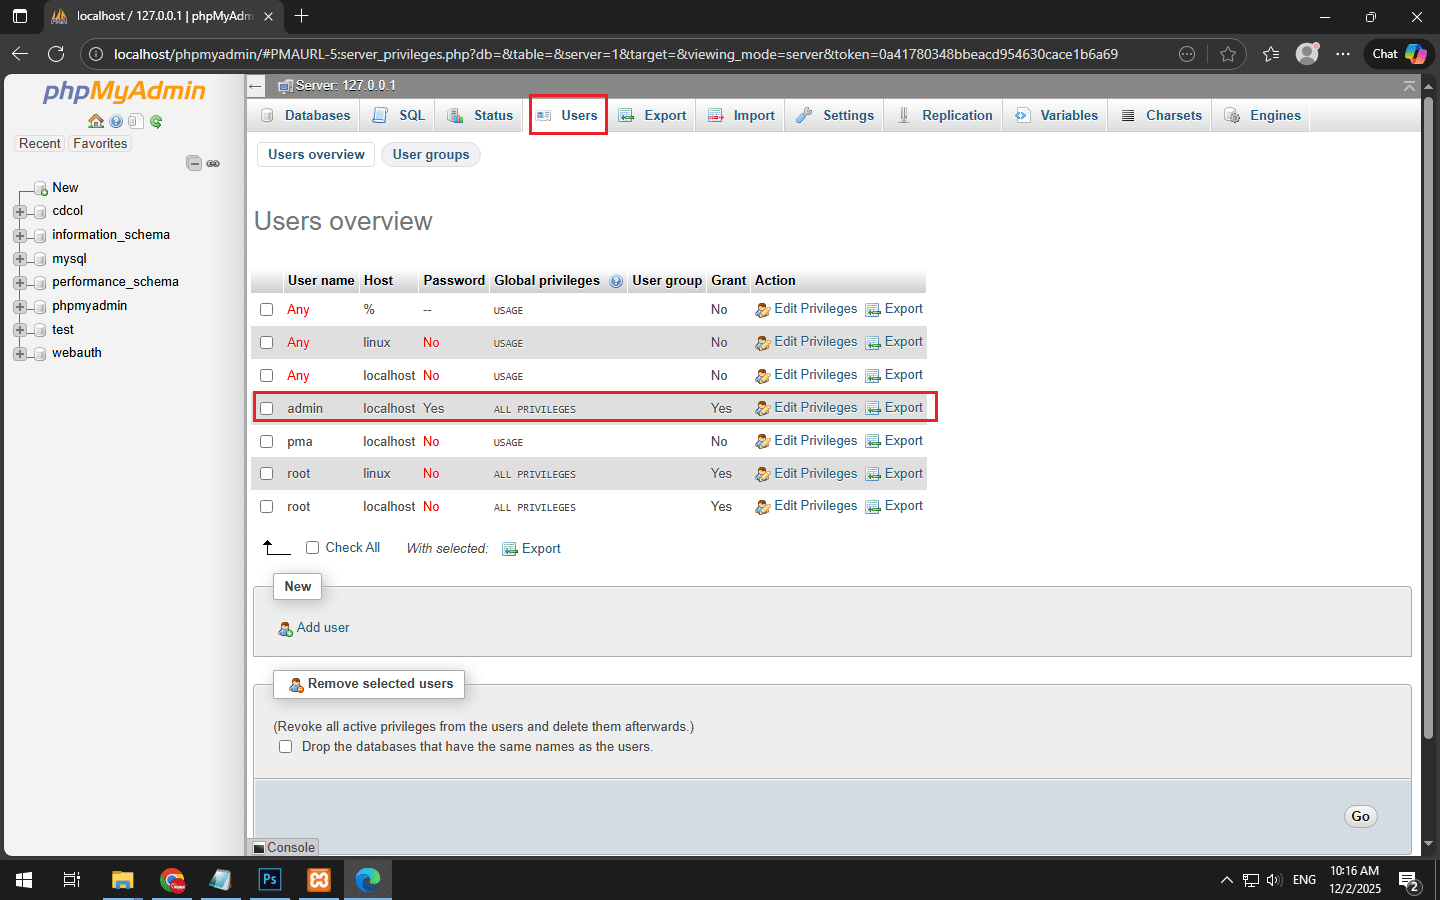Open the phpMyAdmin documentation help icon
1440x900 pixels.
pyautogui.click(x=117, y=121)
